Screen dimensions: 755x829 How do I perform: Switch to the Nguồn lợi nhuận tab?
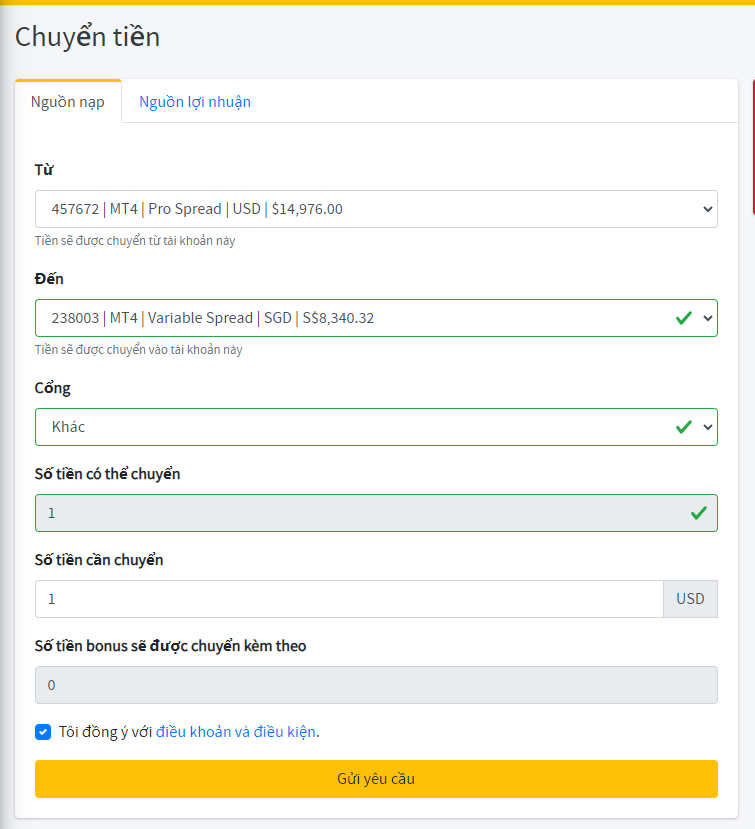(195, 102)
